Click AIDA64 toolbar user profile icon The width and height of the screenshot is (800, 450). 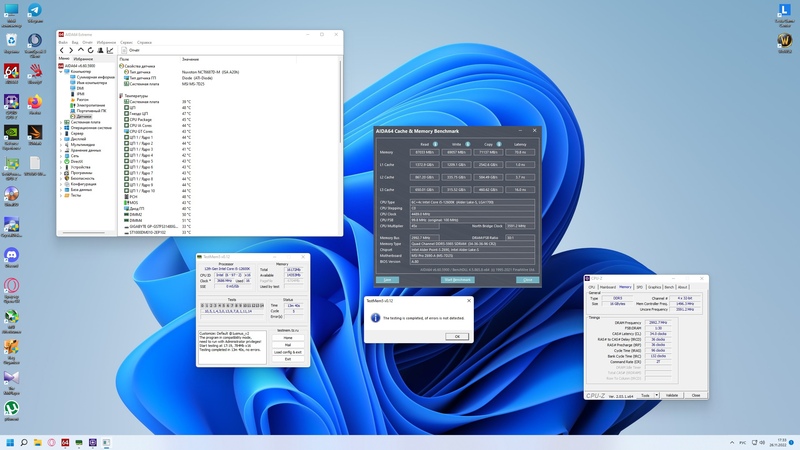coord(100,50)
